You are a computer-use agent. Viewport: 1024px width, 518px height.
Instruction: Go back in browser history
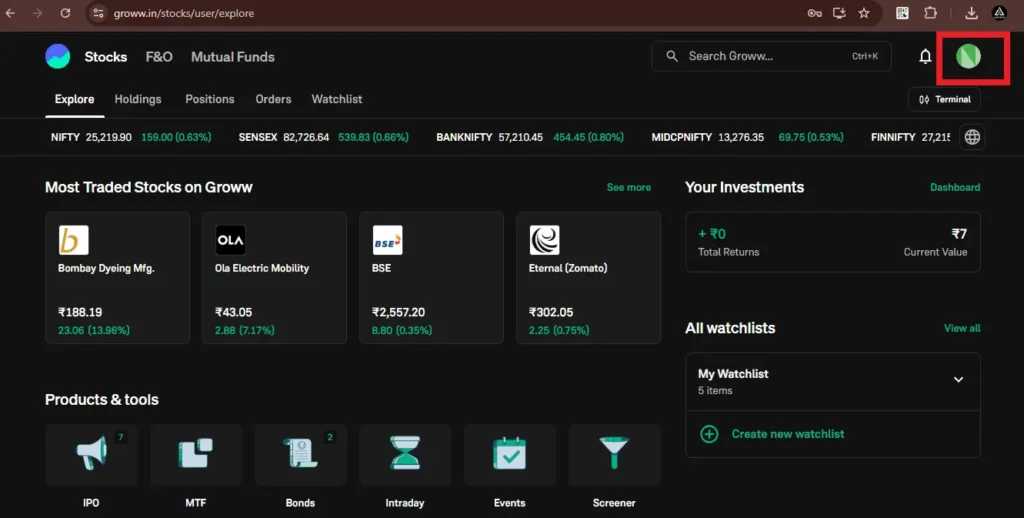[x=10, y=13]
